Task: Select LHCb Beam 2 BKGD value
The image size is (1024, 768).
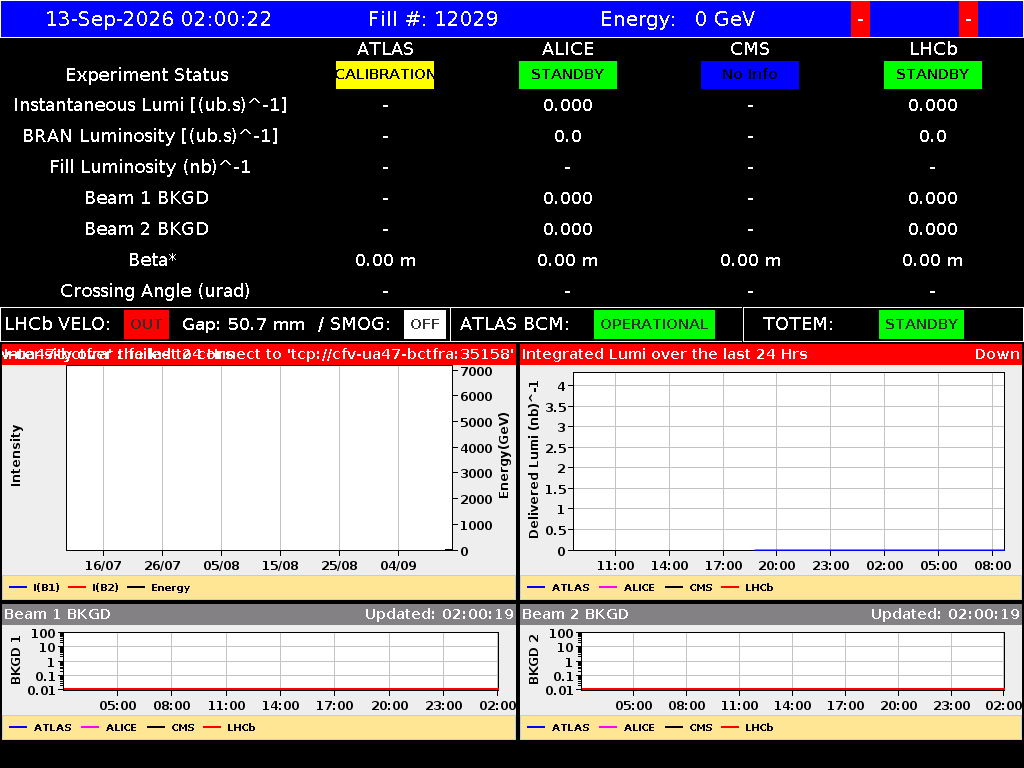Action: 933,229
